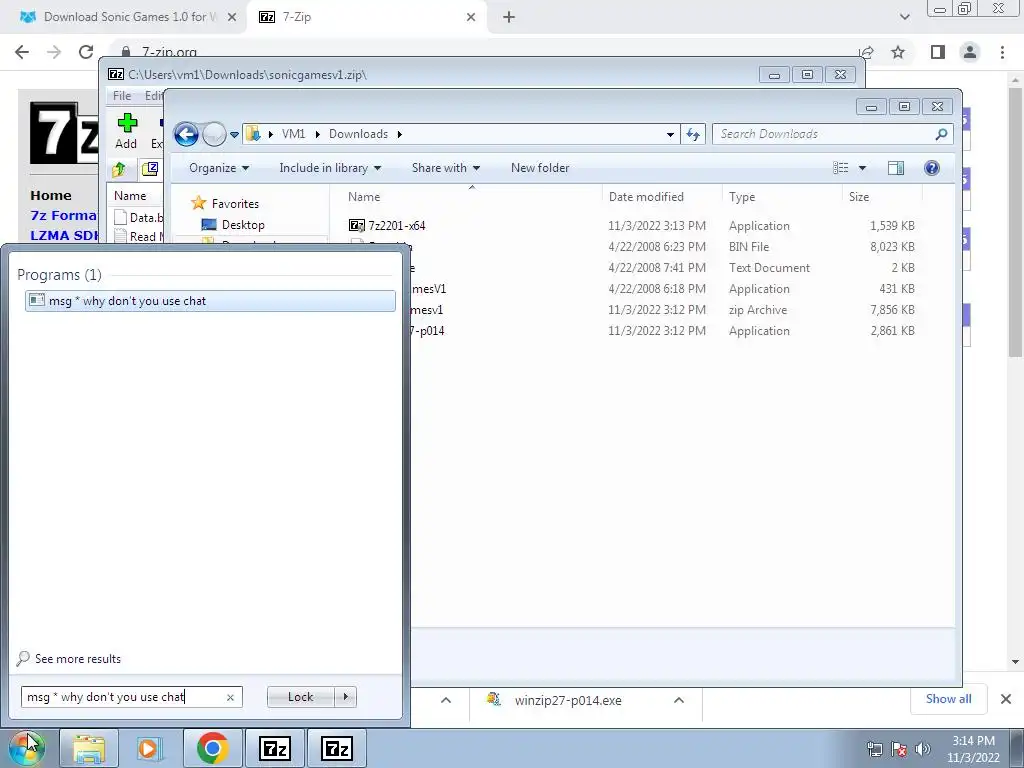Click VM1 in the breadcrumb path
Image resolution: width=1024 pixels, height=768 pixels.
click(293, 134)
